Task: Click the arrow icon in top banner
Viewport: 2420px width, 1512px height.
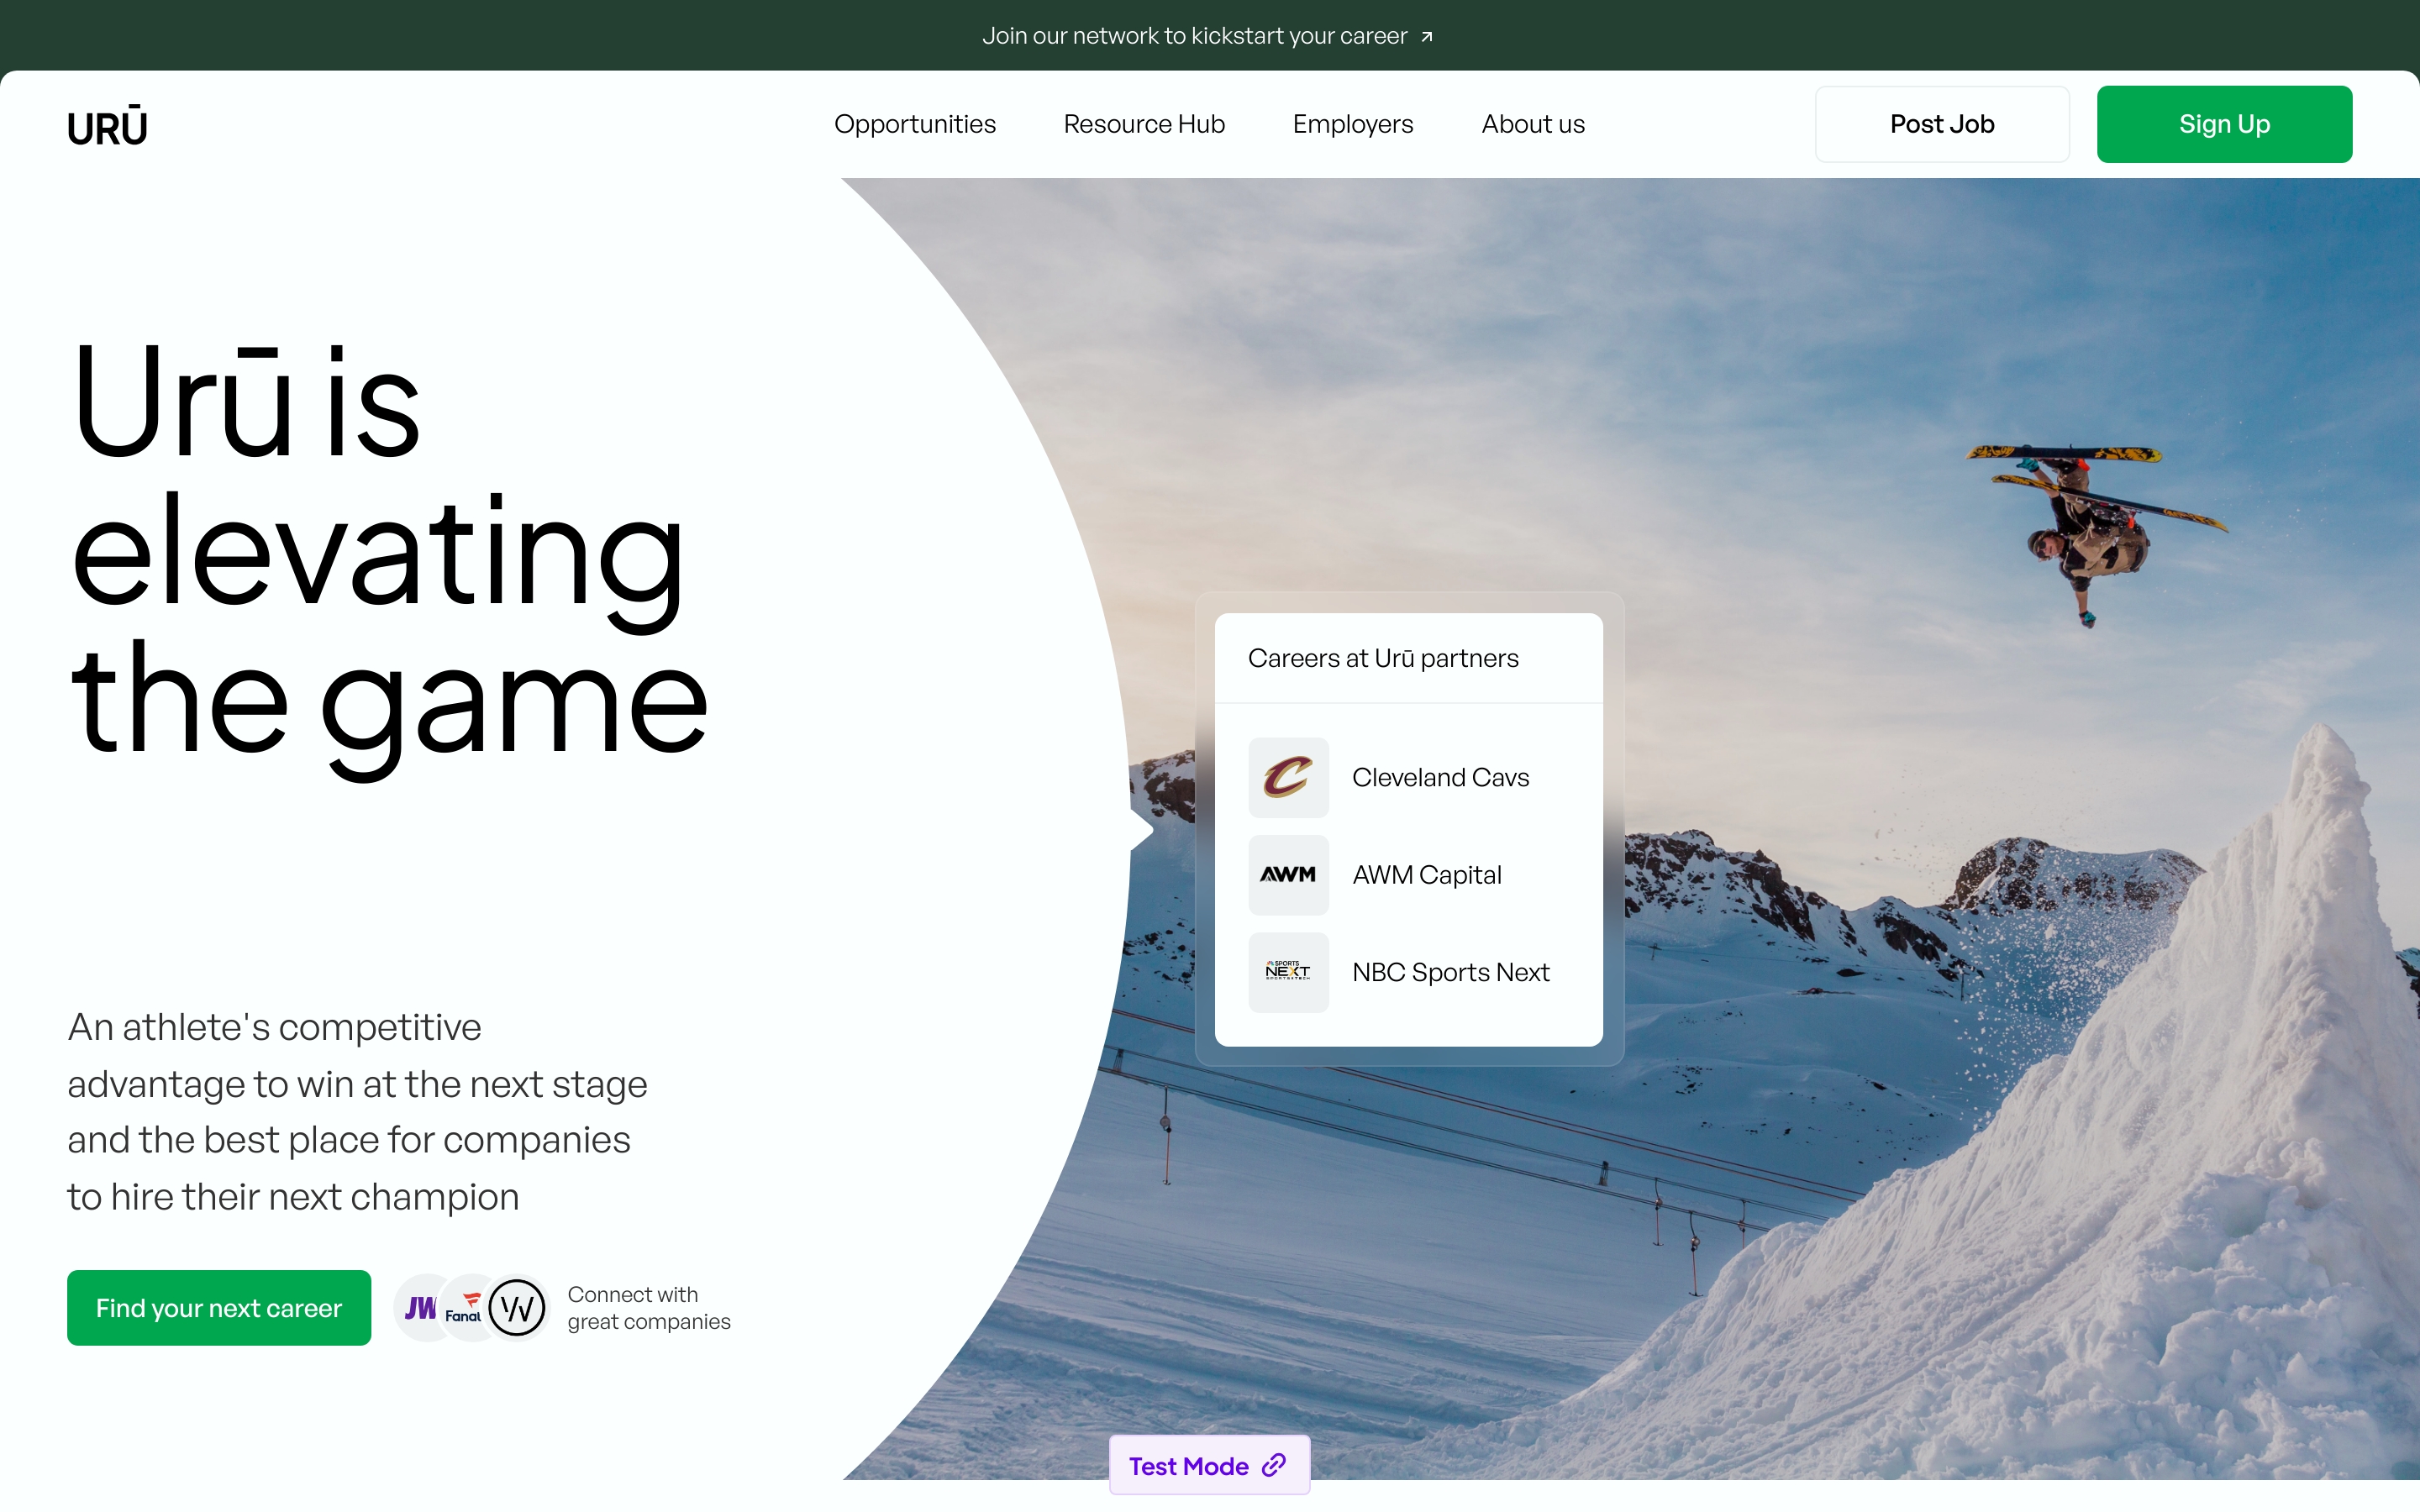Action: click(x=1427, y=37)
